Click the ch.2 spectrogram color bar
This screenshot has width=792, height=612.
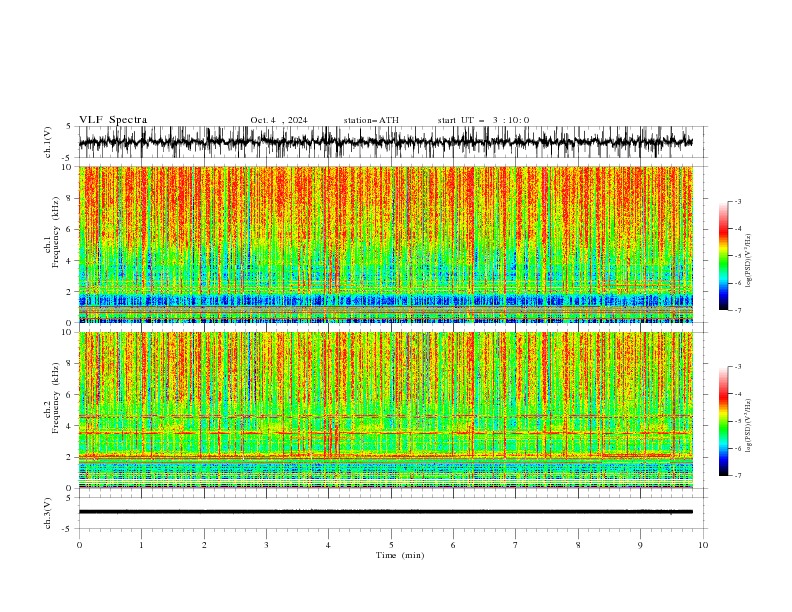pyautogui.click(x=723, y=421)
